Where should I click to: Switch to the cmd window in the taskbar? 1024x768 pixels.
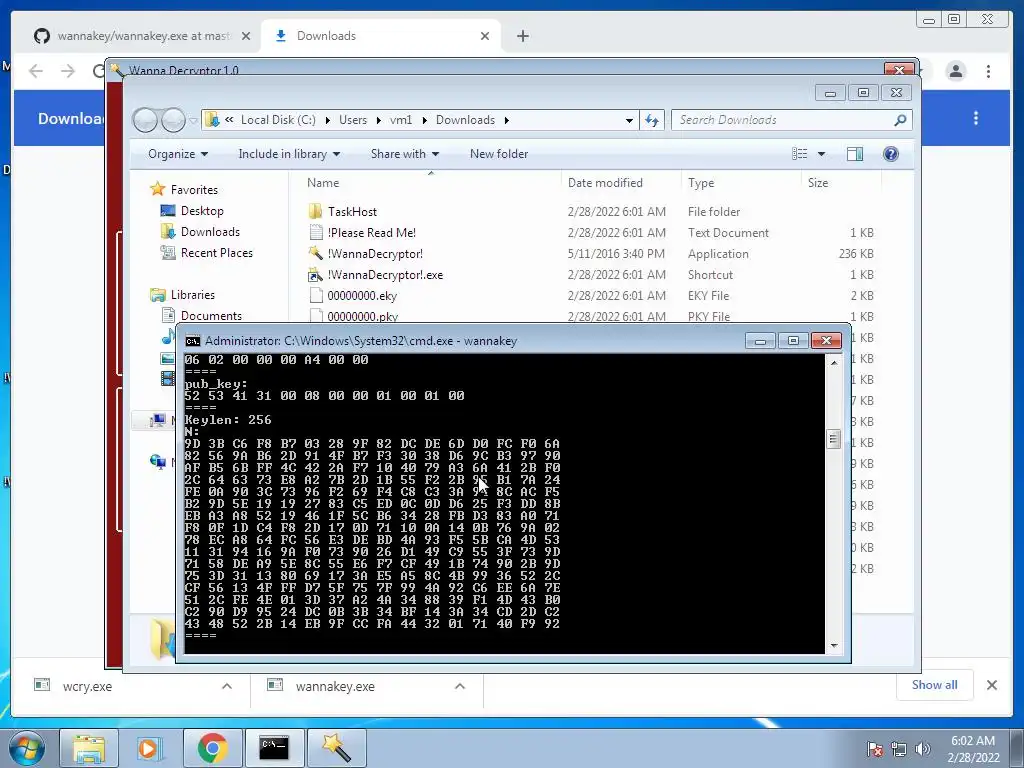point(274,748)
